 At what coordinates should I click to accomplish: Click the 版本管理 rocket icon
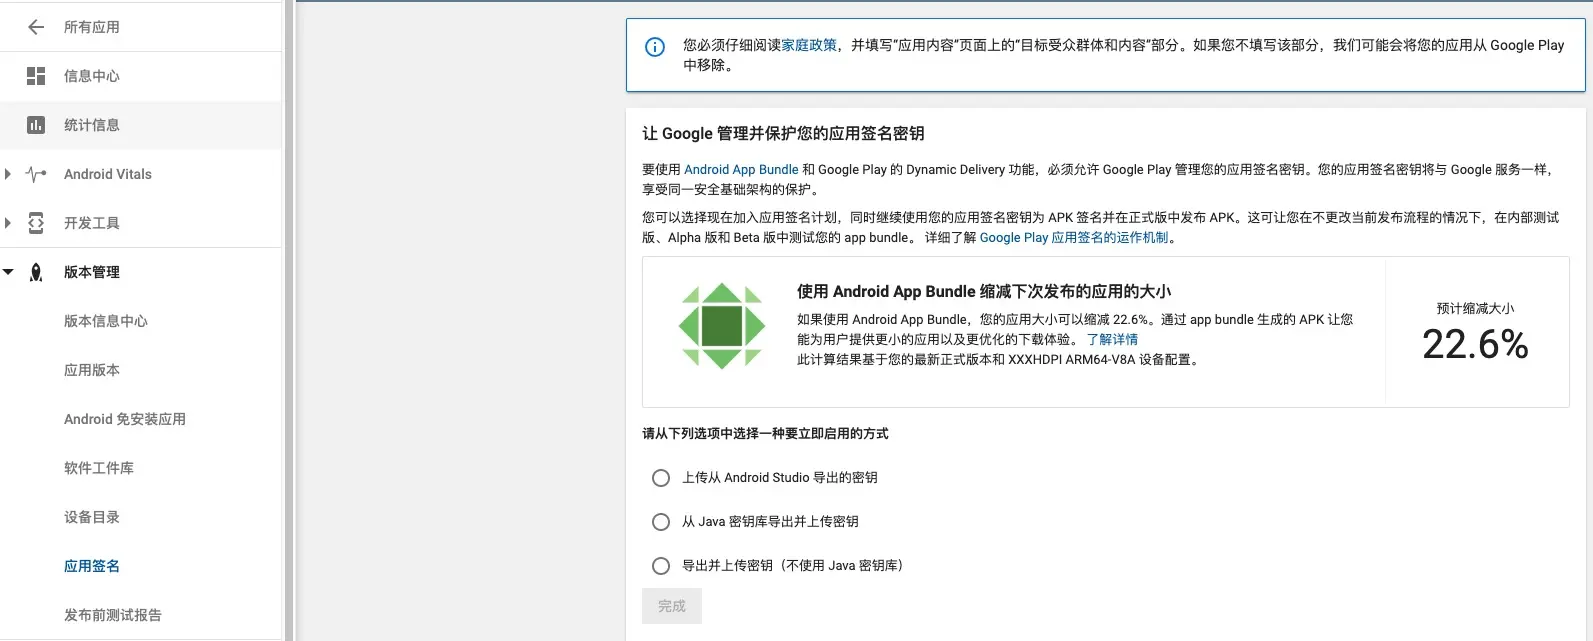coord(37,272)
